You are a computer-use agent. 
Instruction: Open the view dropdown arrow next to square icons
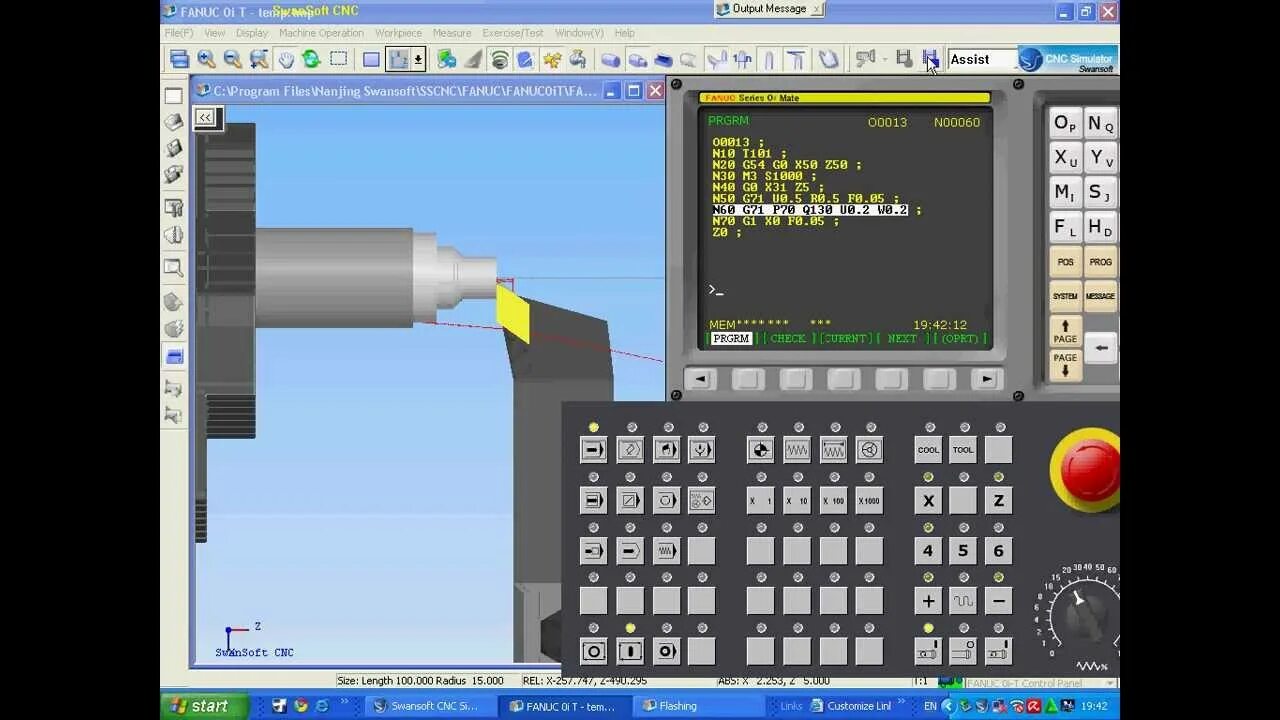coord(418,59)
